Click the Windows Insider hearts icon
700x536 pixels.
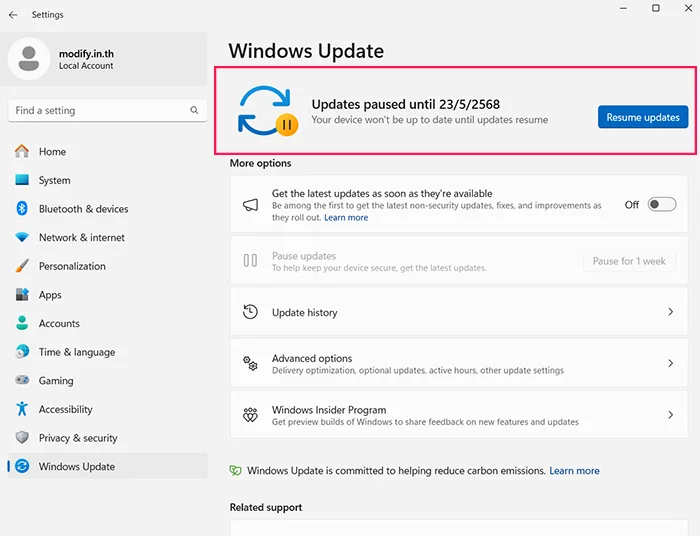250,415
